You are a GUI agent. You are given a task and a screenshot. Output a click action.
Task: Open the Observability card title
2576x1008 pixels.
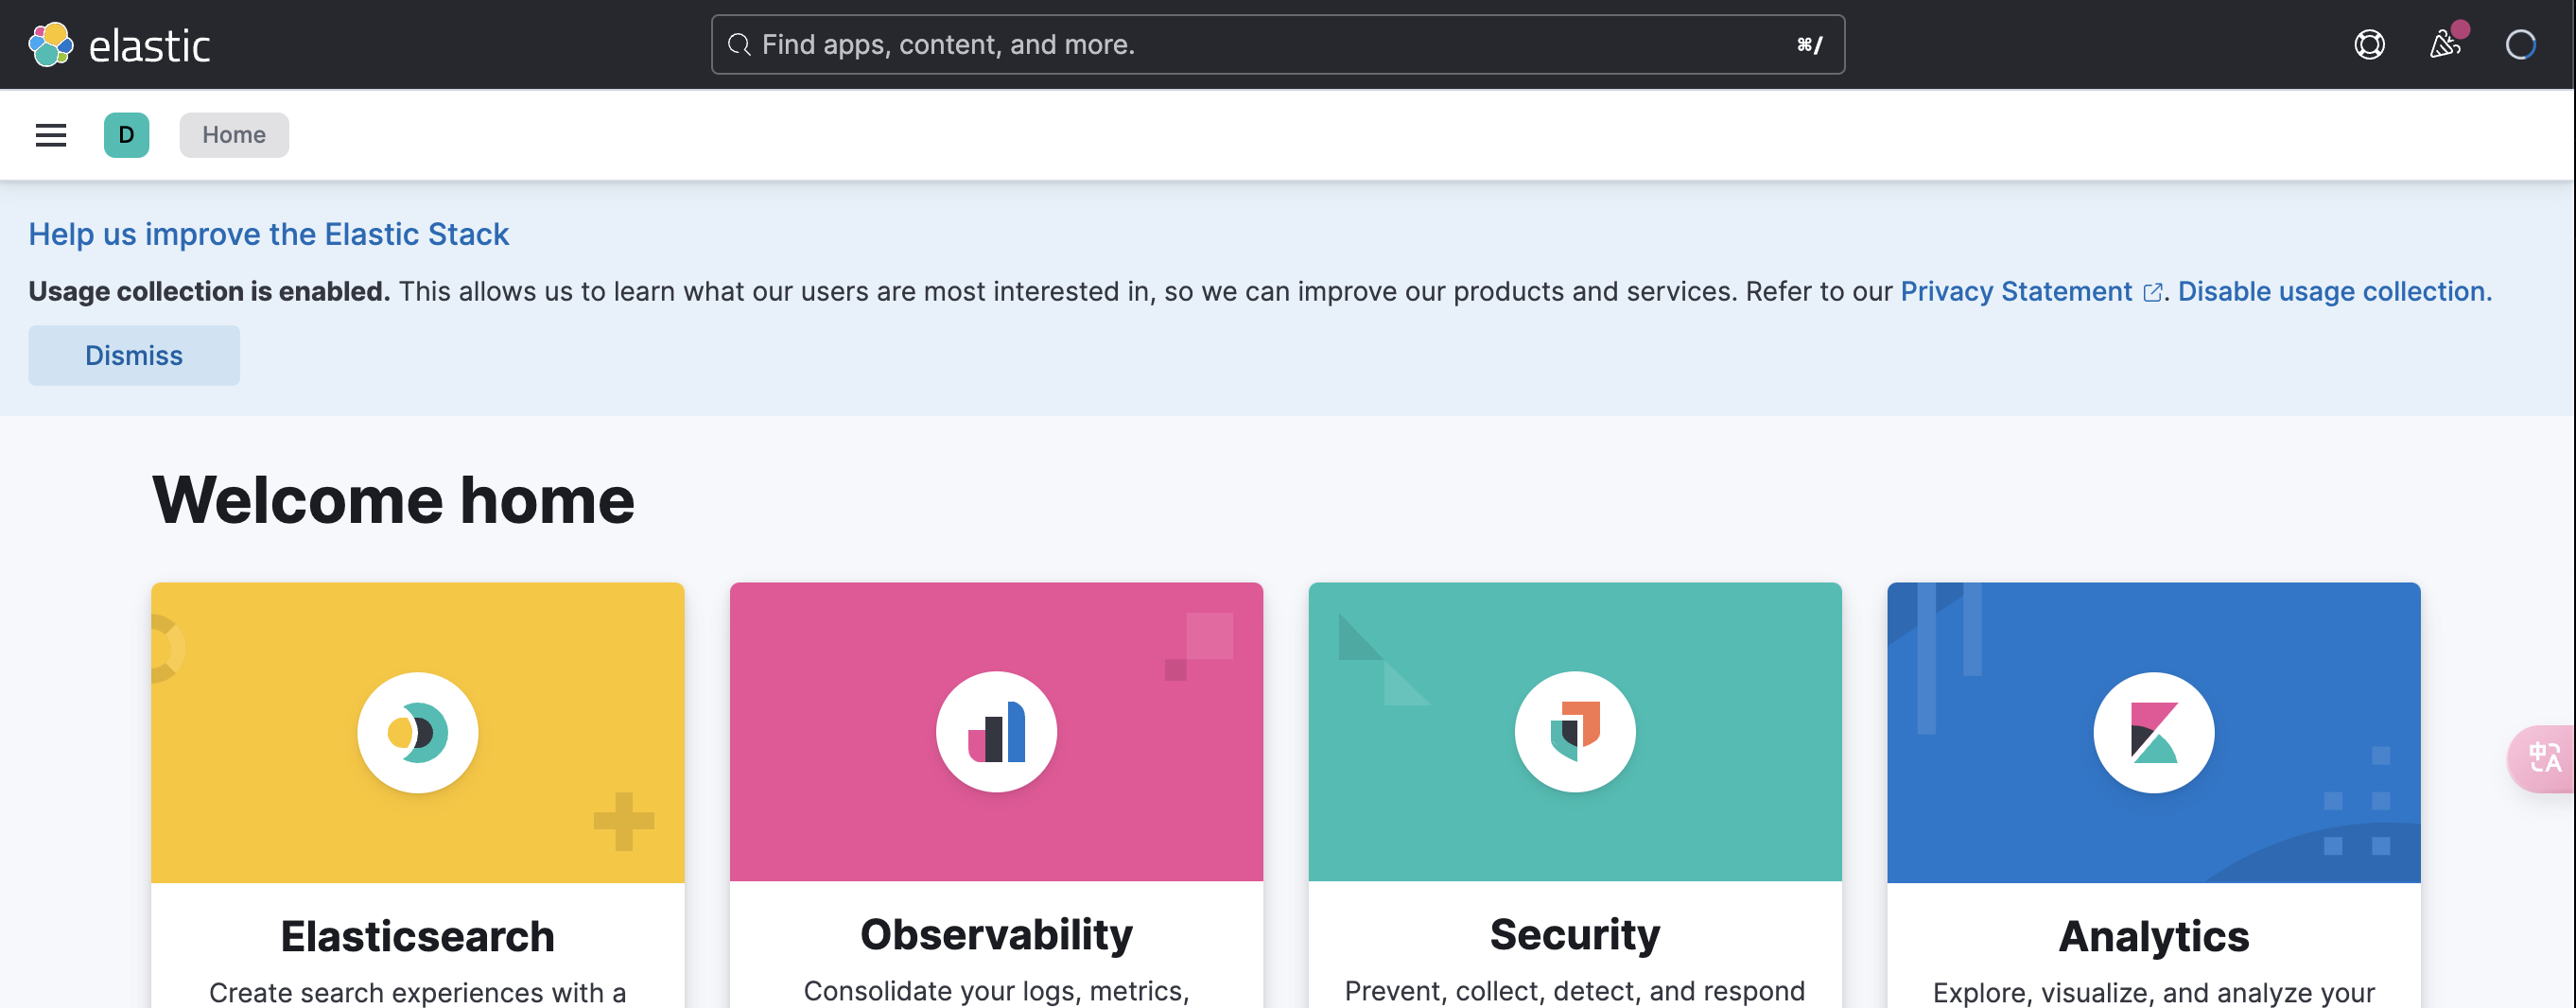(x=996, y=934)
